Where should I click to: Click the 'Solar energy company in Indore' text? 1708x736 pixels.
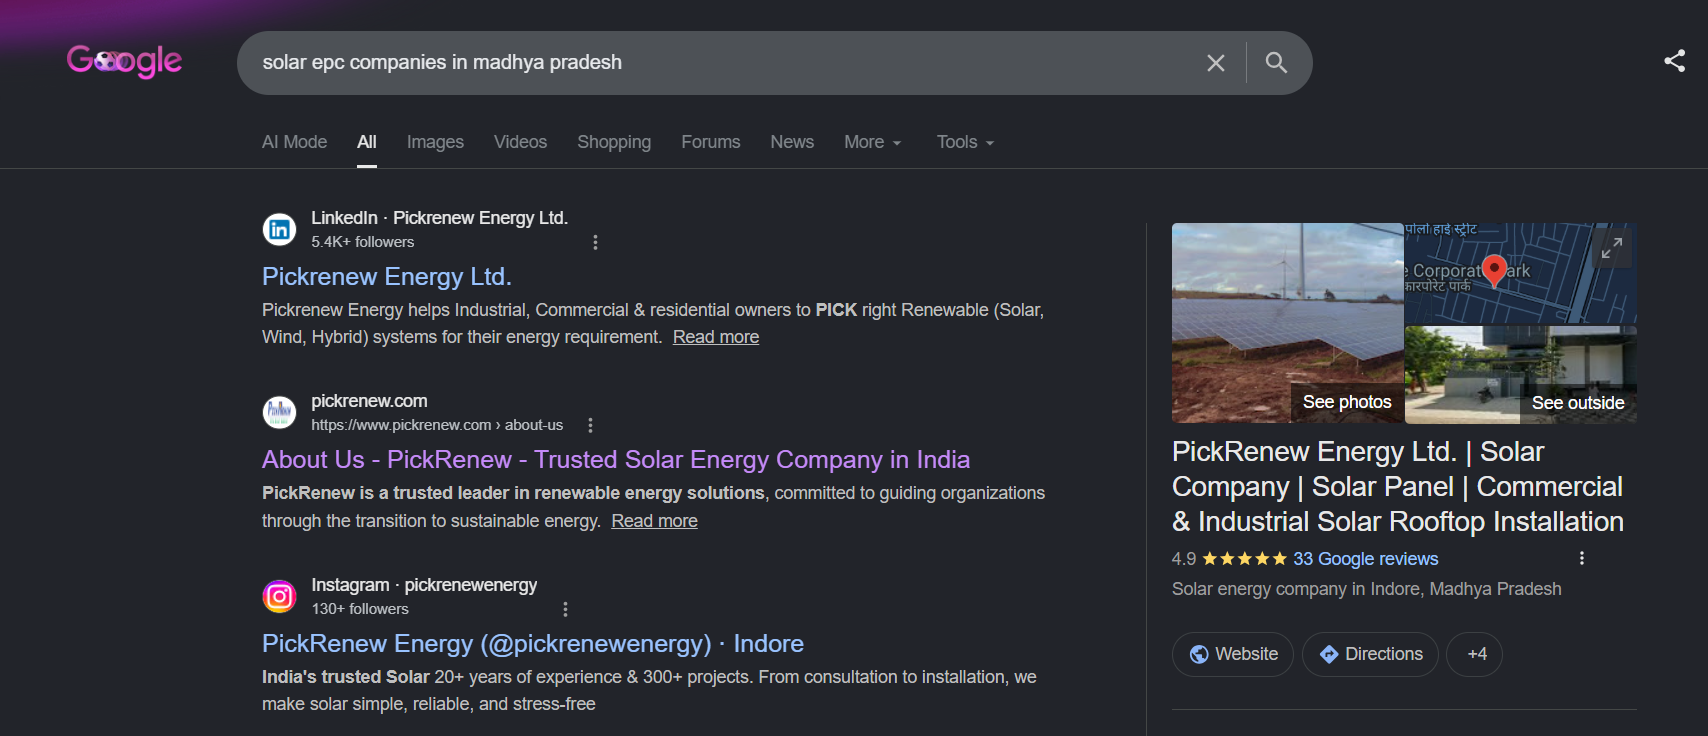[1367, 589]
